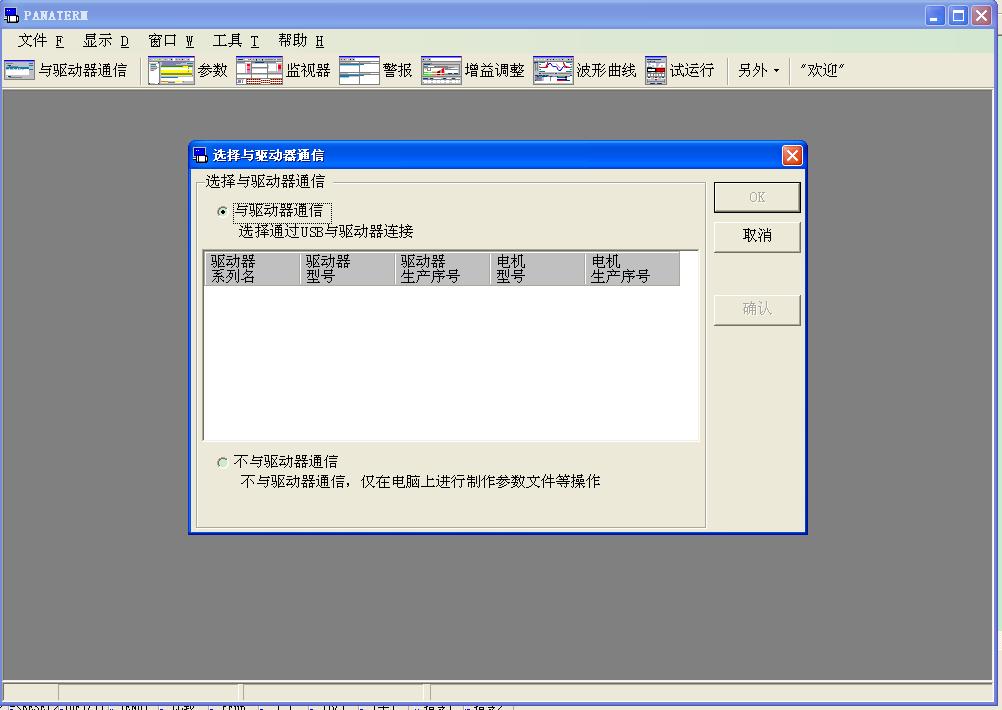Click the 试运行 trial run icon
Image resolution: width=1002 pixels, height=710 pixels.
point(656,70)
